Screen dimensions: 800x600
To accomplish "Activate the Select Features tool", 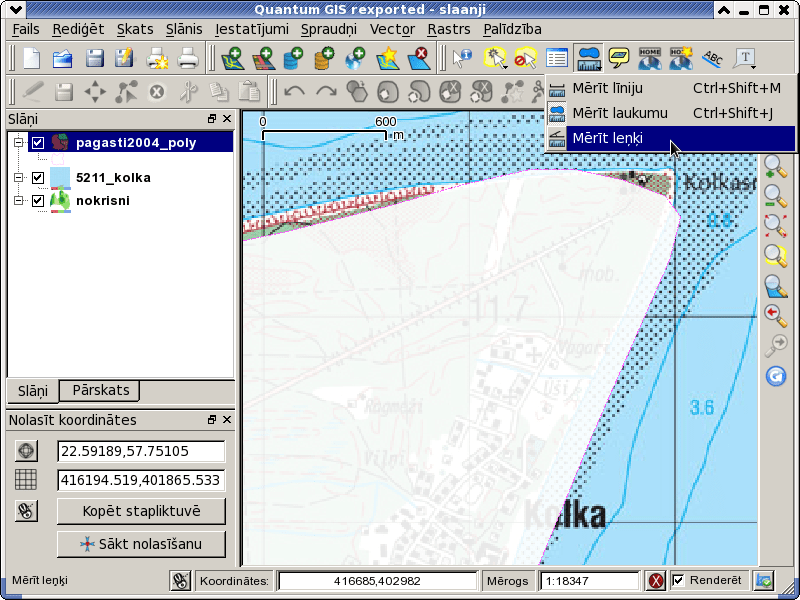I will [x=493, y=58].
